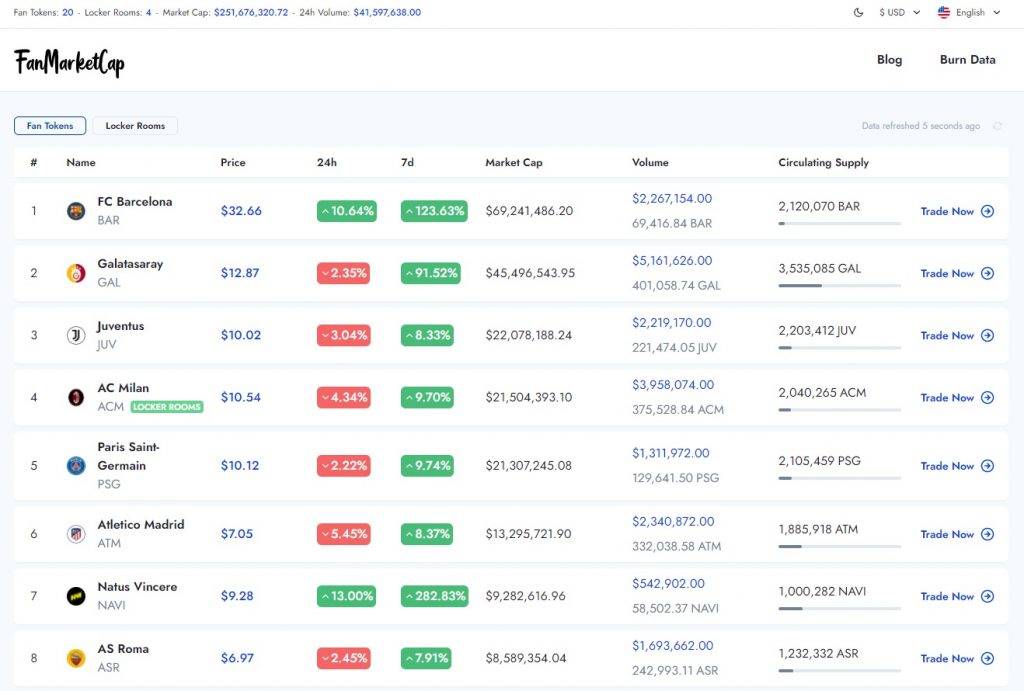Click Paris Saint-Germain price $10.12
This screenshot has width=1024, height=691.
tap(240, 466)
